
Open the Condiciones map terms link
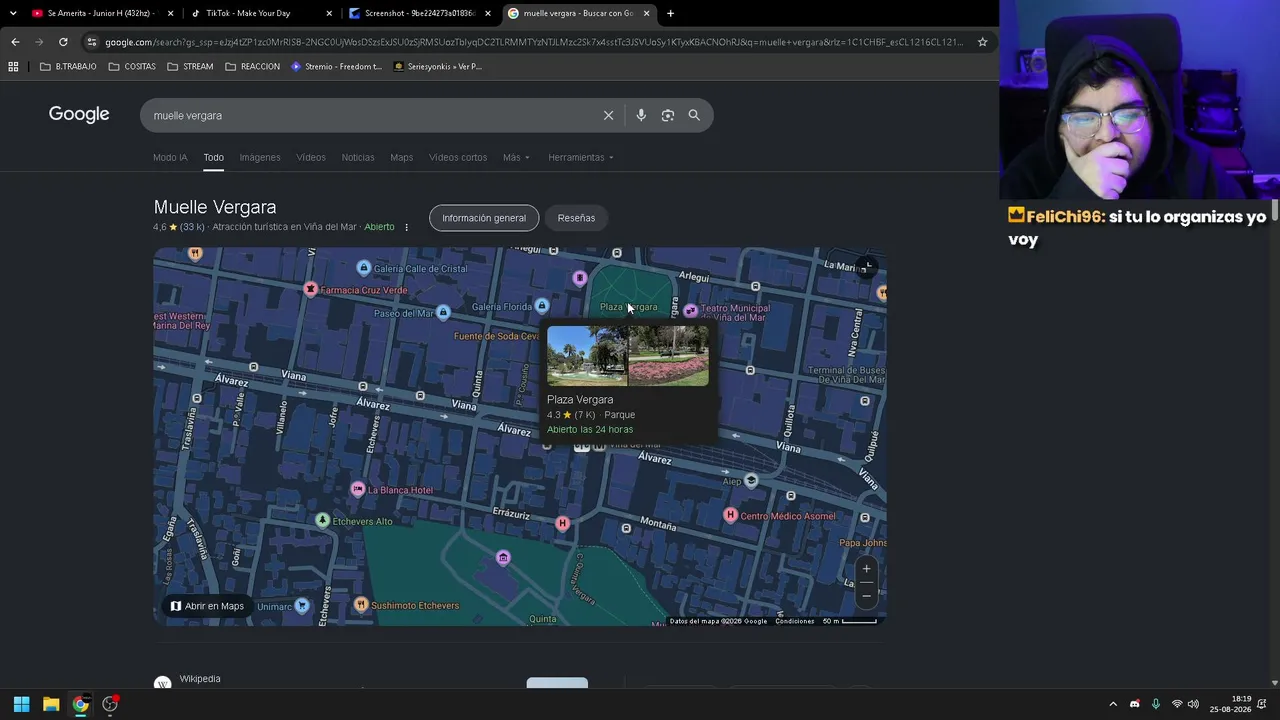[795, 621]
